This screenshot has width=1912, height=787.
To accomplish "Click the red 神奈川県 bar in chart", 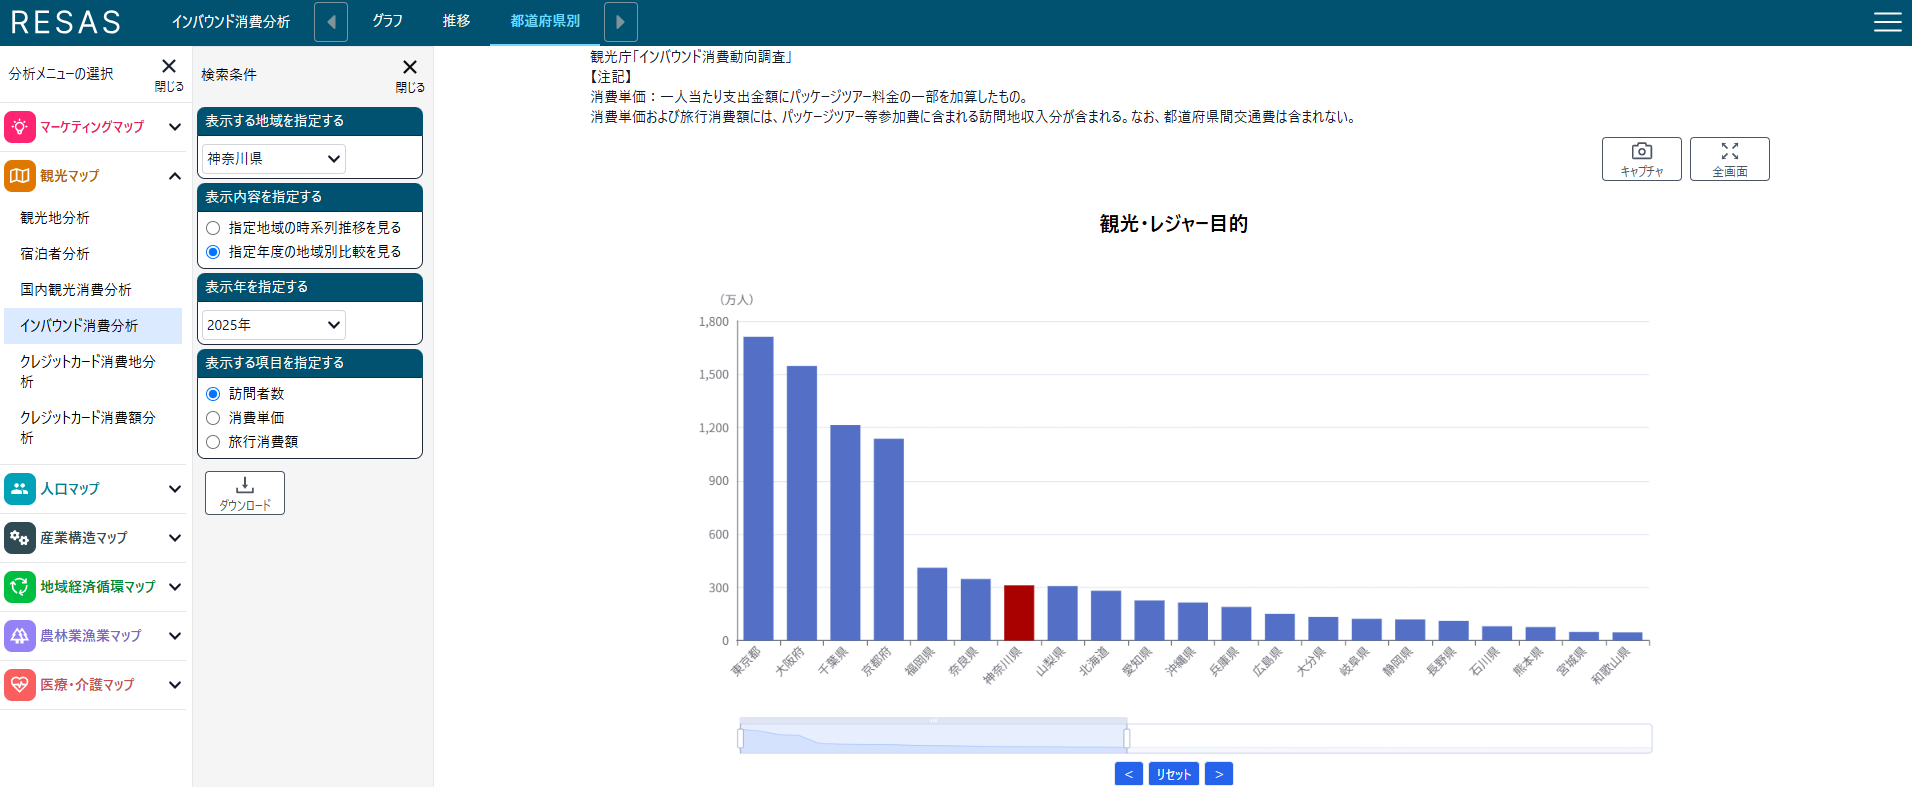I will [1019, 613].
